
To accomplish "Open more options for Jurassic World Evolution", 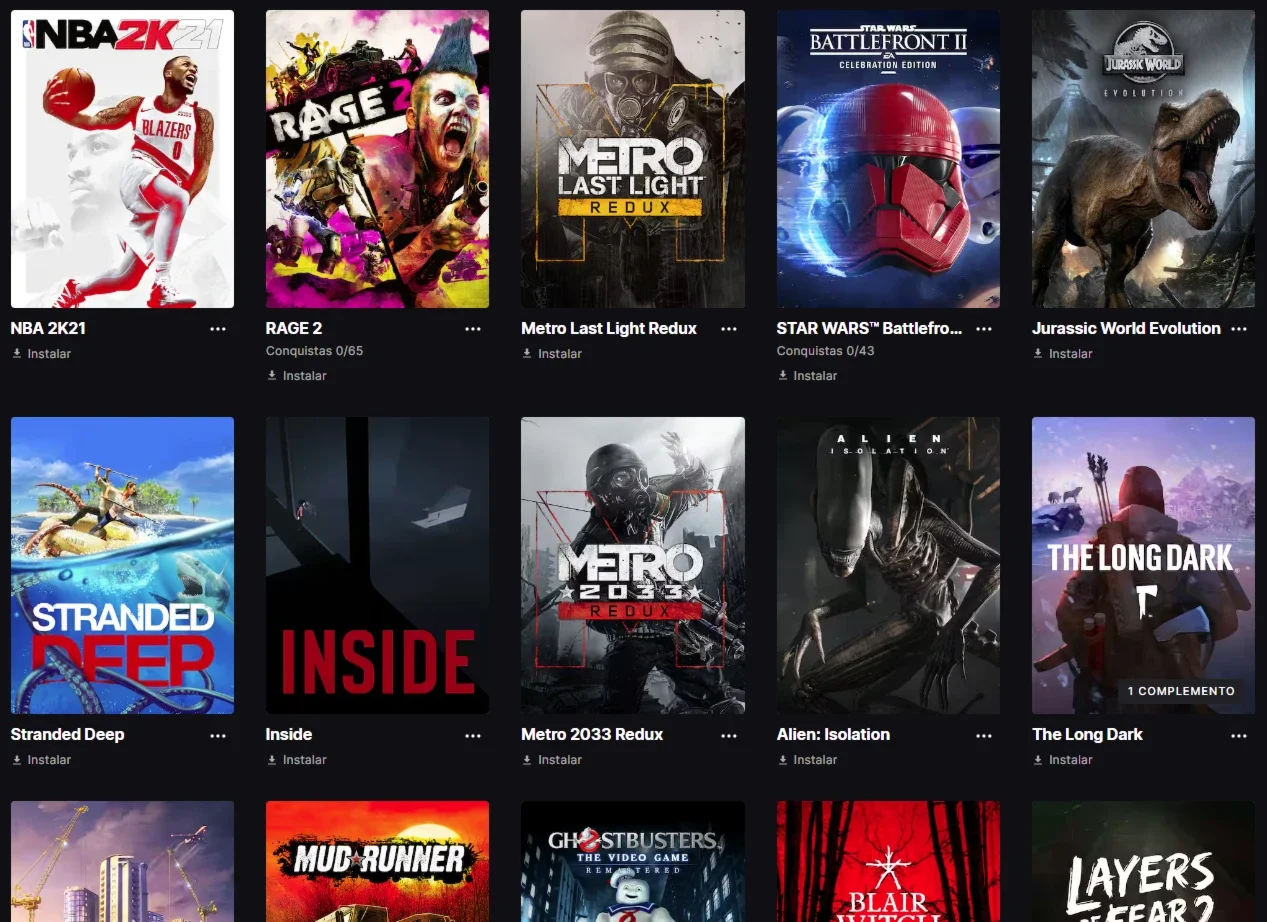I will click(x=1239, y=329).
